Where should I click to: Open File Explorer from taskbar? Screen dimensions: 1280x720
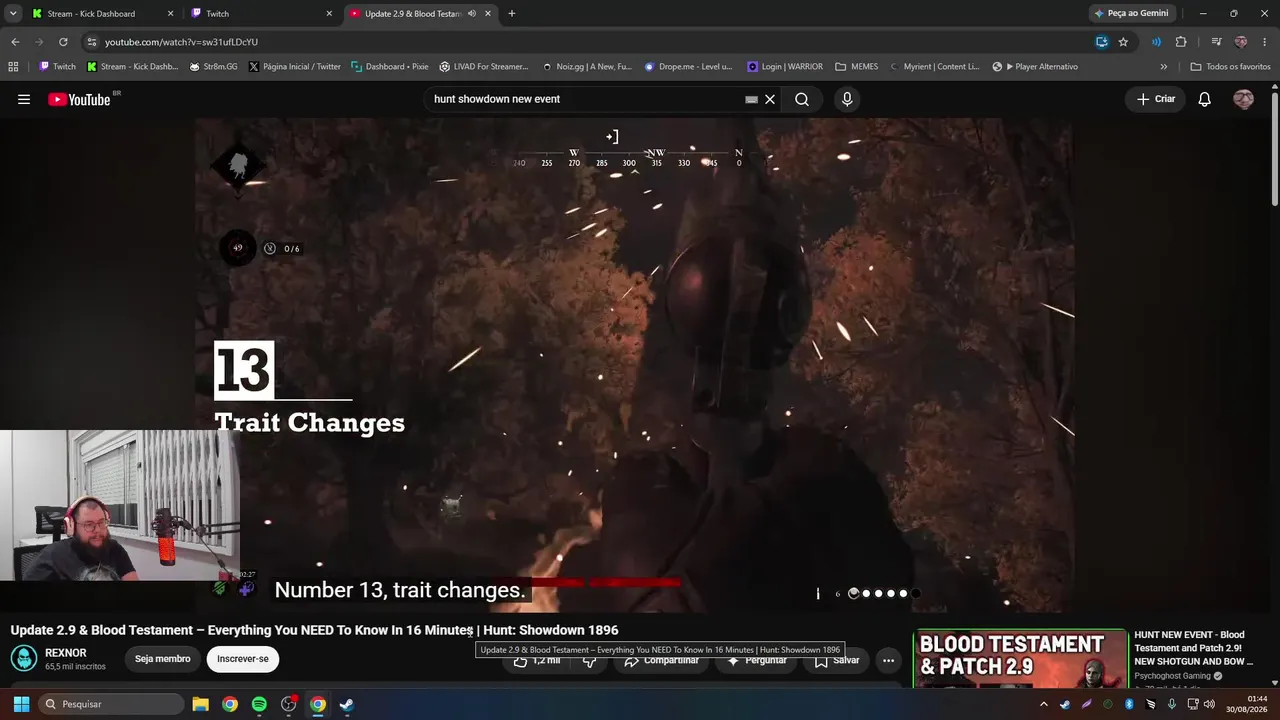point(200,704)
